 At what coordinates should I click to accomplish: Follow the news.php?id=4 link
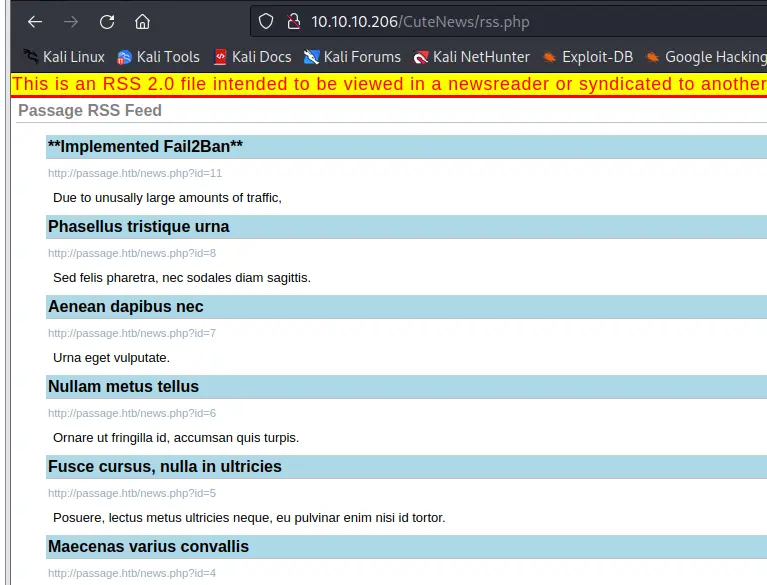tap(132, 573)
